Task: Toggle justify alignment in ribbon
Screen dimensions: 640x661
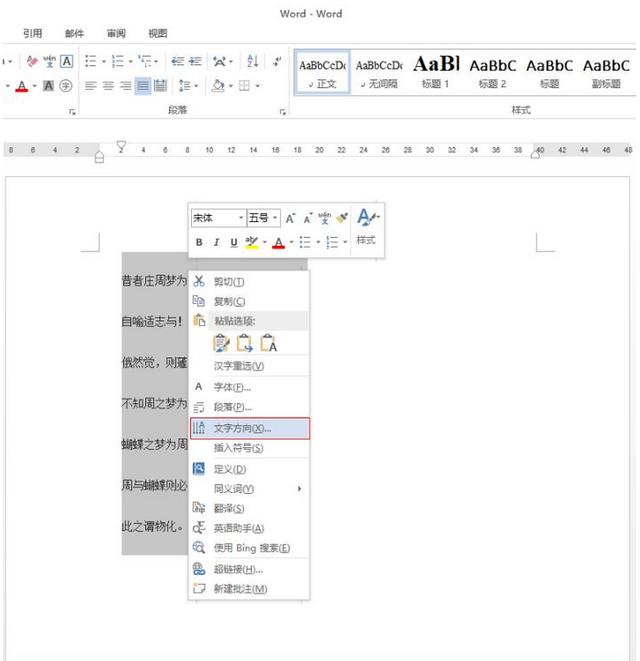Action: click(143, 86)
